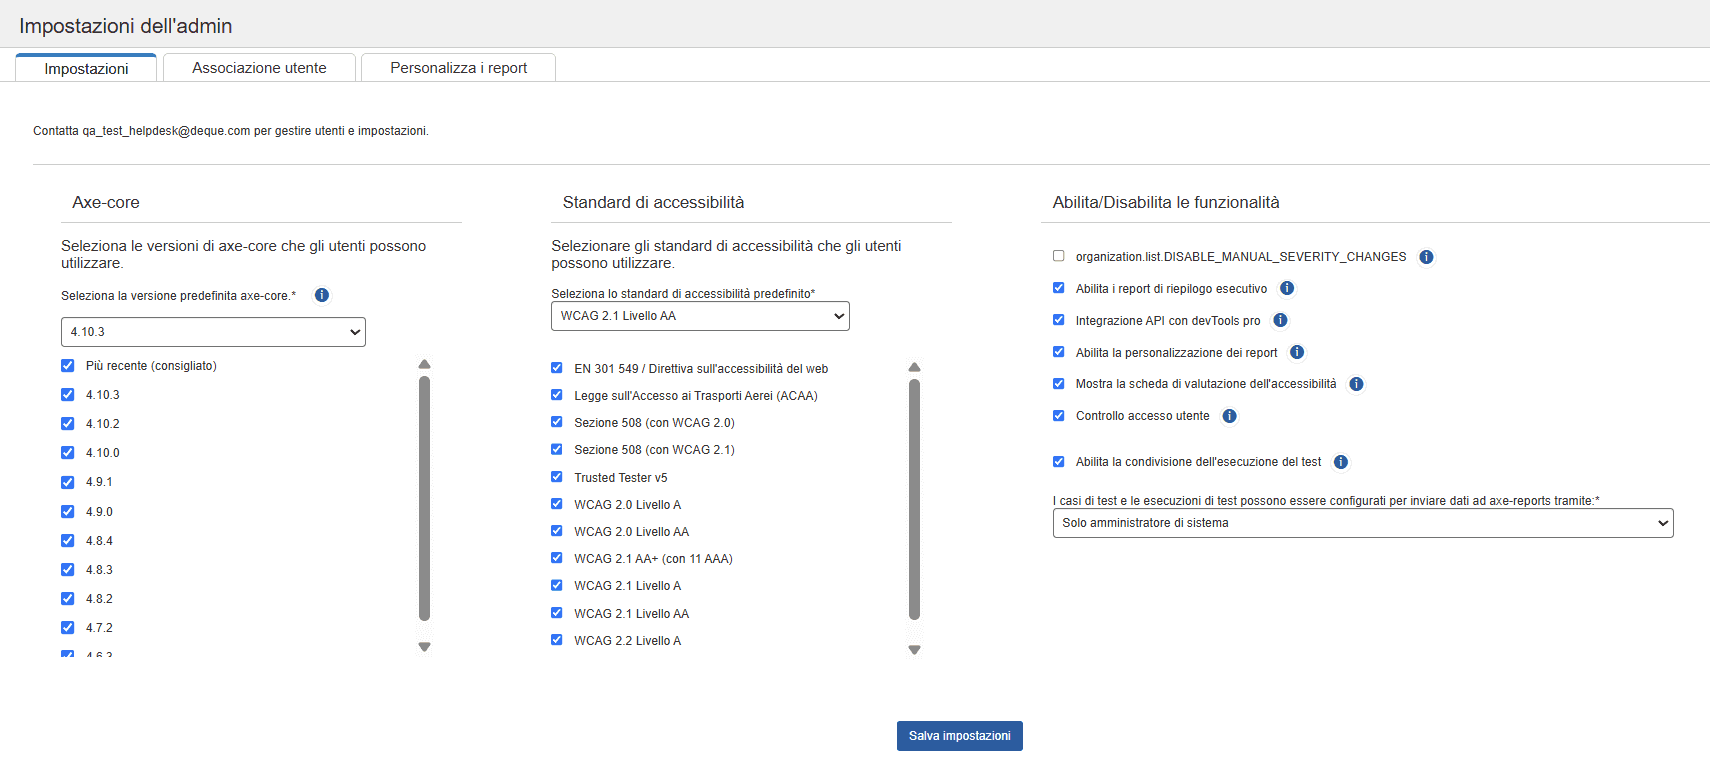Click down arrow of accessibility standards scrollbar
This screenshot has width=1710, height=765.
914,650
